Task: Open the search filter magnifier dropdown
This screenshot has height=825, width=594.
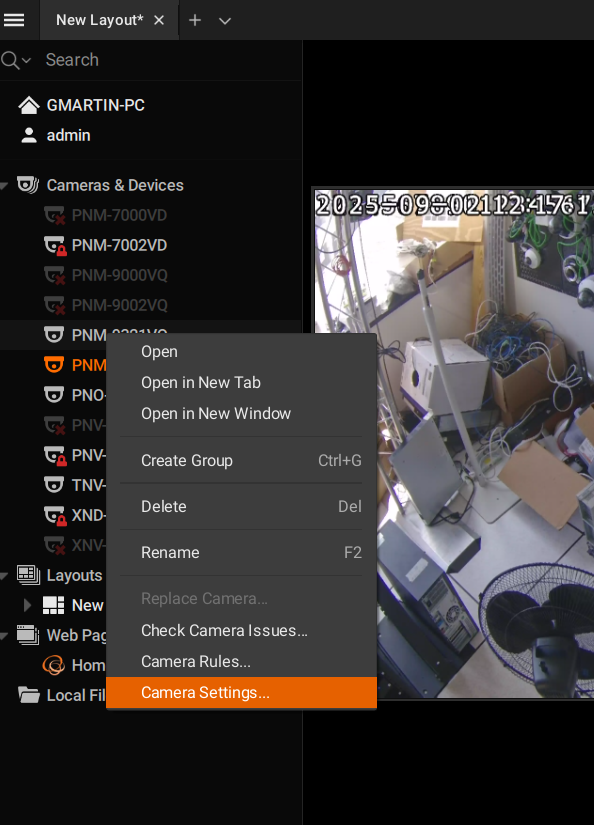Action: coord(16,60)
